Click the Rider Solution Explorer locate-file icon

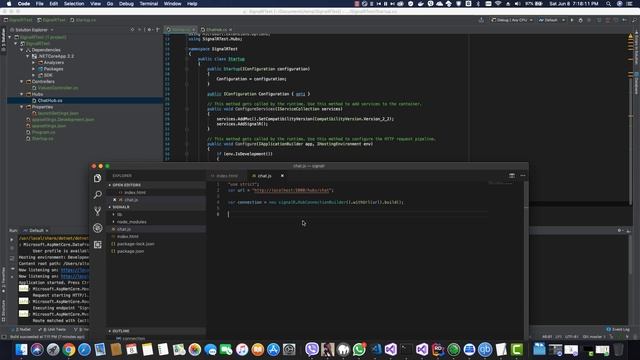pos(132,30)
